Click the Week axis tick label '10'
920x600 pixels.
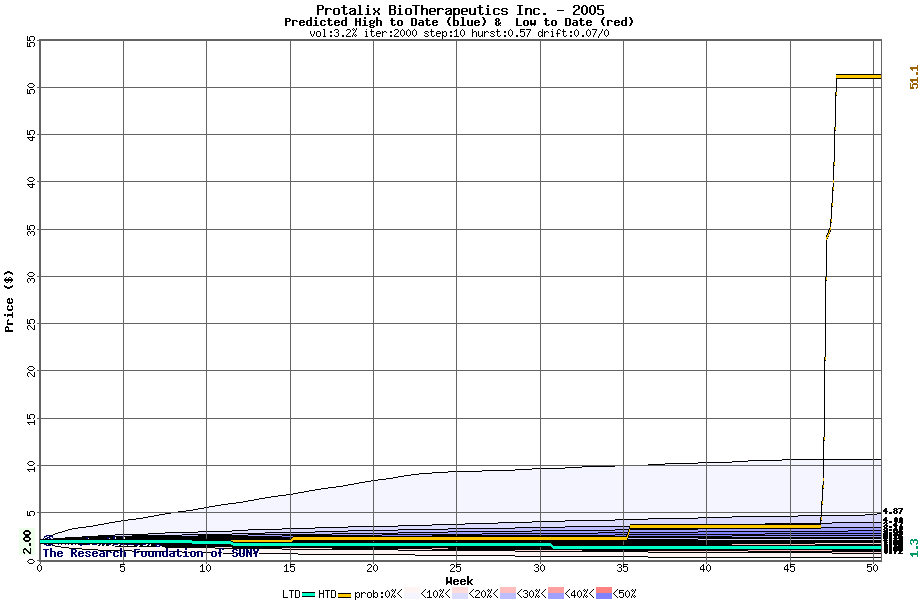pyautogui.click(x=206, y=568)
